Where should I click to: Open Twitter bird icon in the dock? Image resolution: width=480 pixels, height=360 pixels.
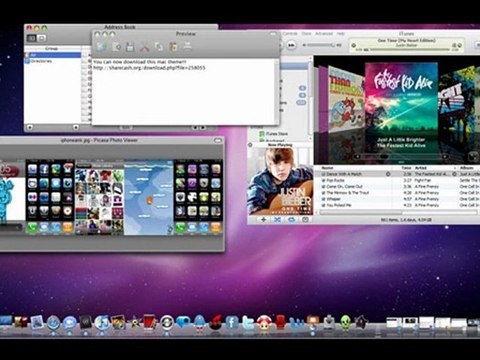248,323
